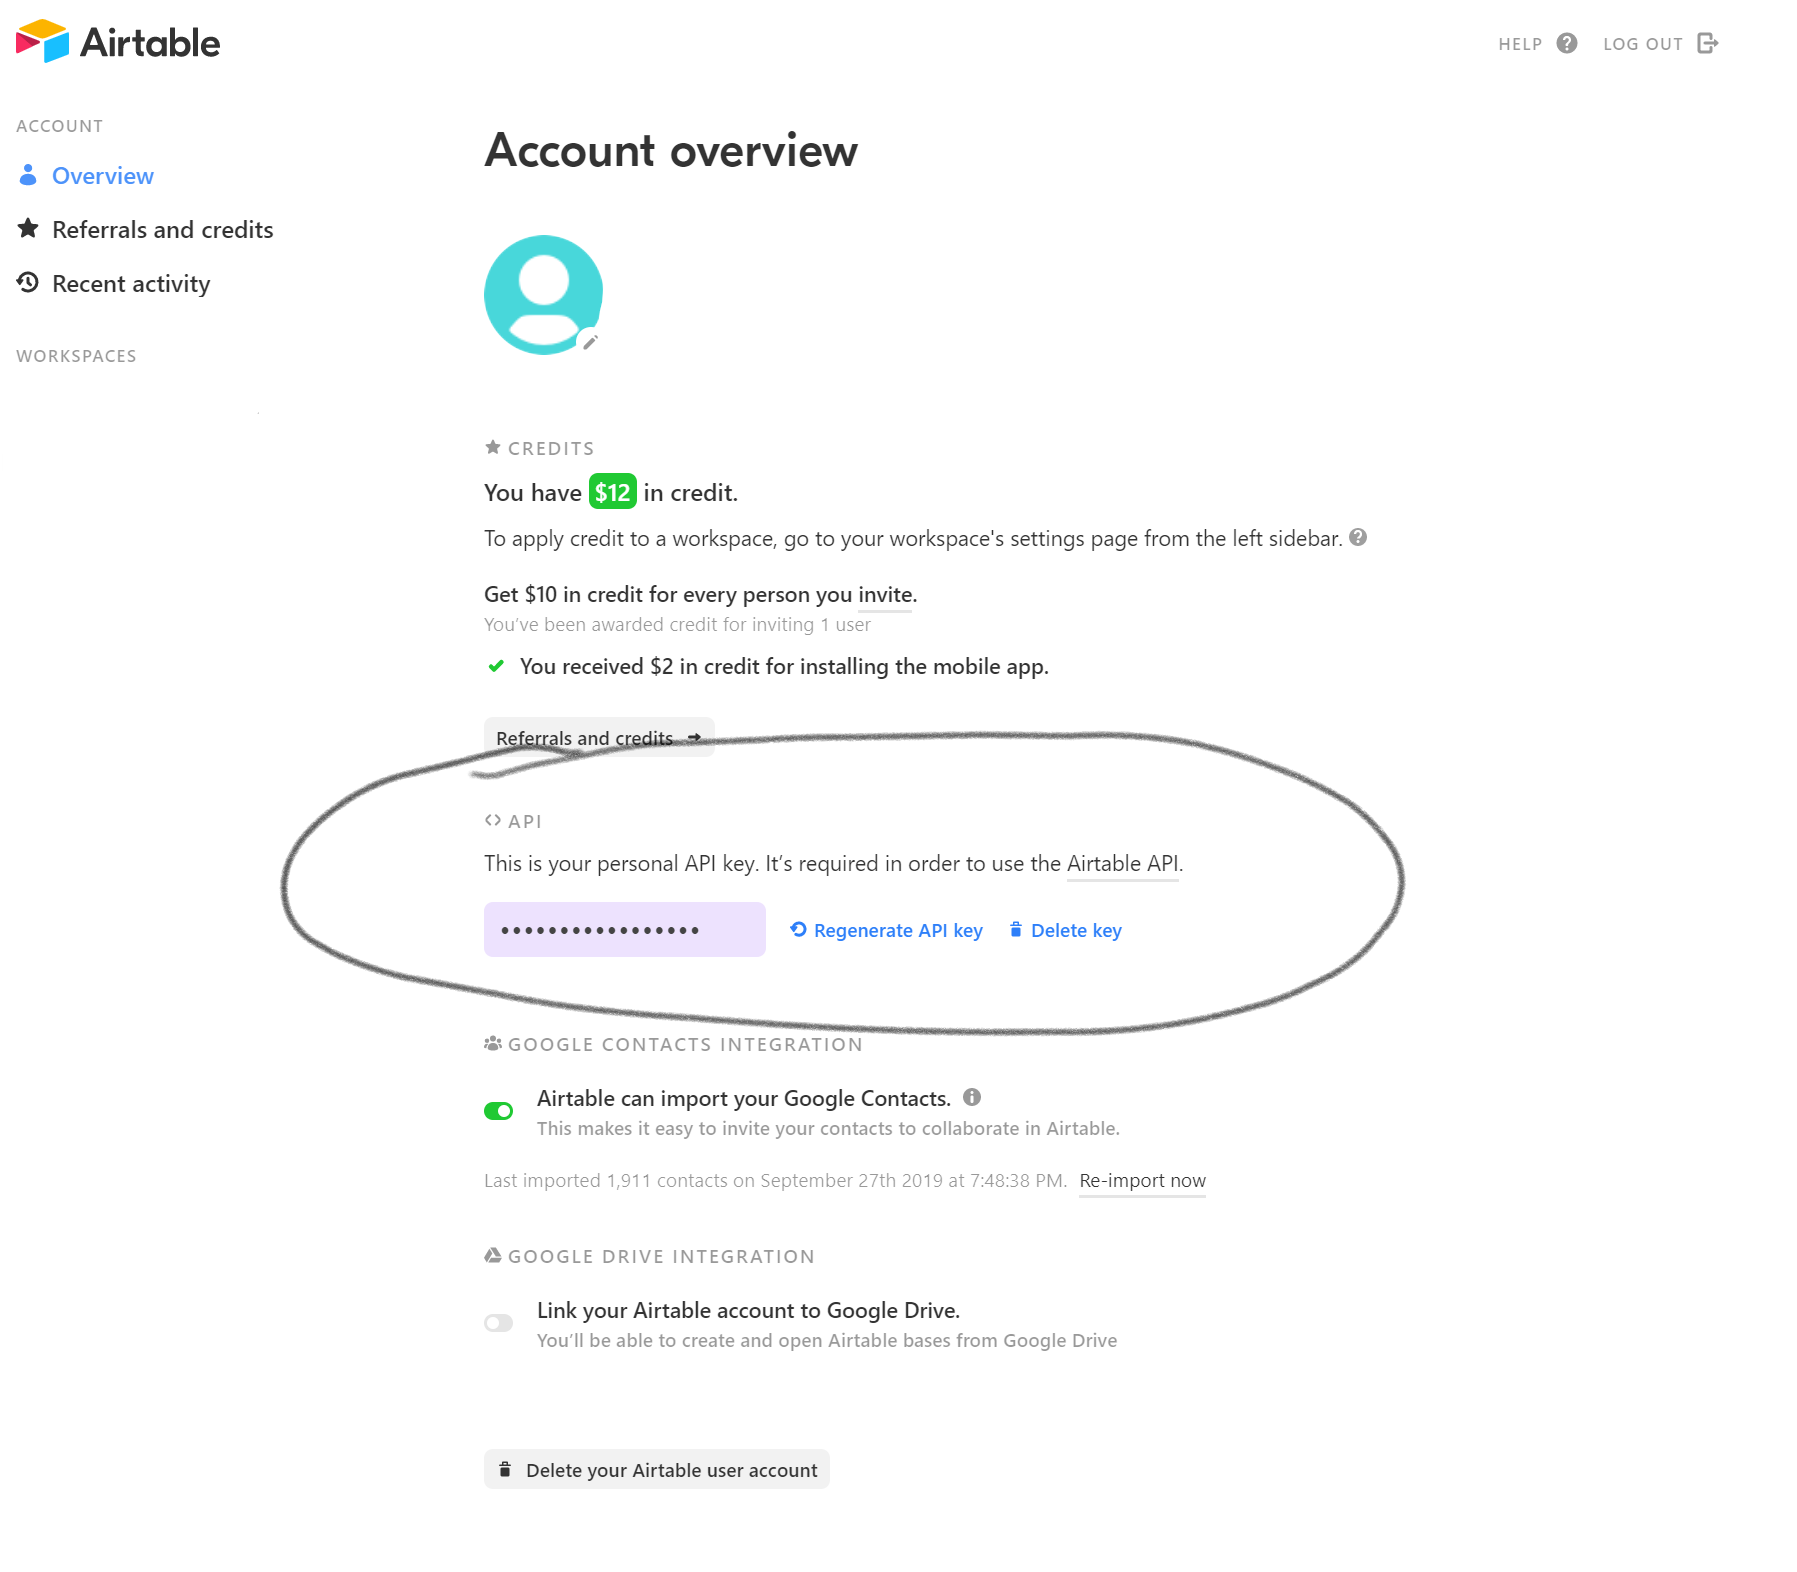1797x1572 pixels.
Task: Click 'You've been awarded credit for inviting 1 user'
Action: tap(677, 625)
